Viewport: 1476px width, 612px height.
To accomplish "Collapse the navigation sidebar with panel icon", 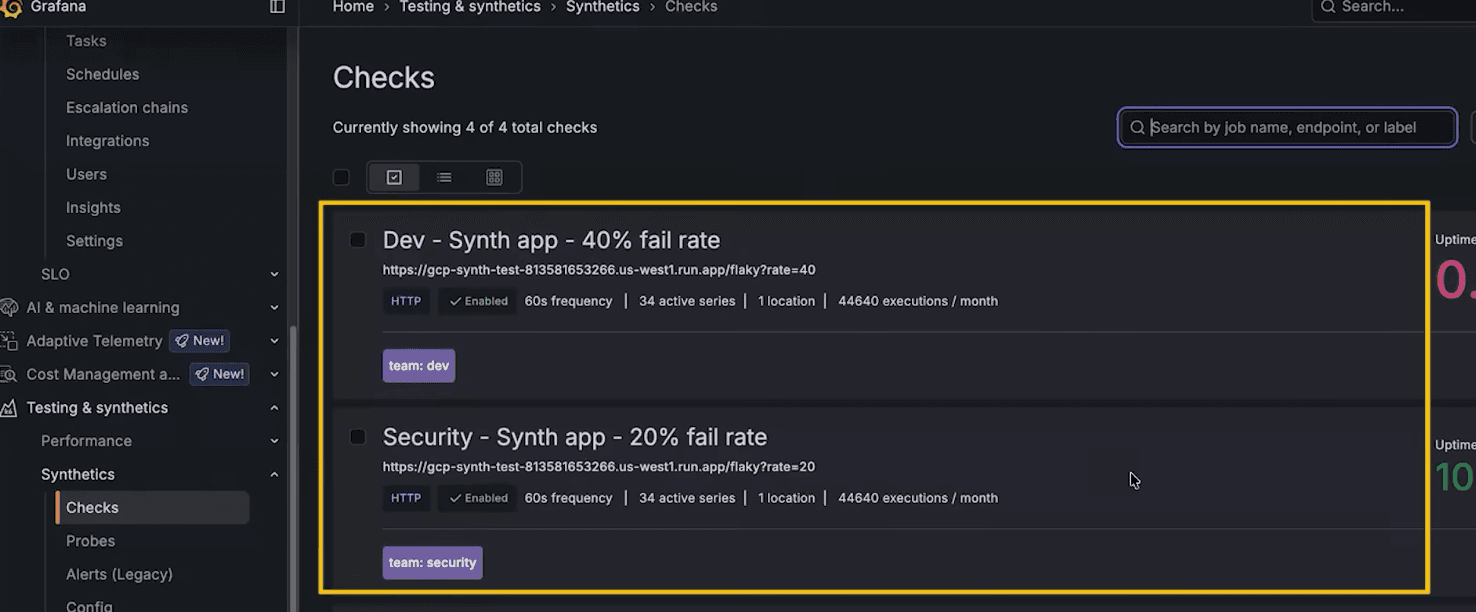I will pos(276,7).
